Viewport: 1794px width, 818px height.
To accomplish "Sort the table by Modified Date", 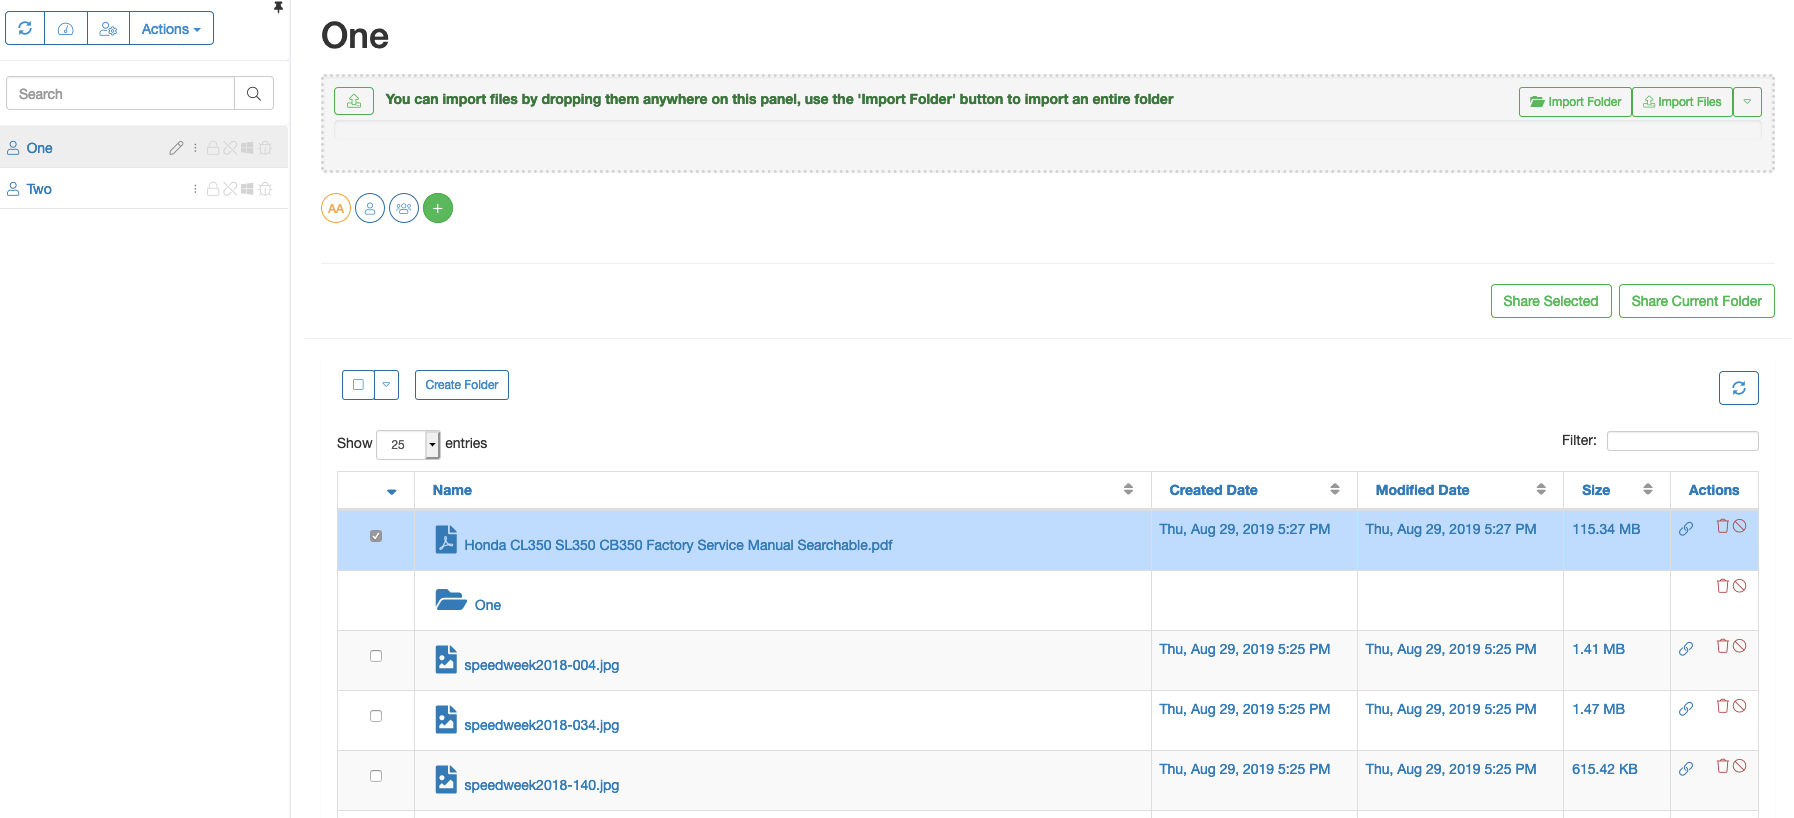I will click(x=1460, y=490).
